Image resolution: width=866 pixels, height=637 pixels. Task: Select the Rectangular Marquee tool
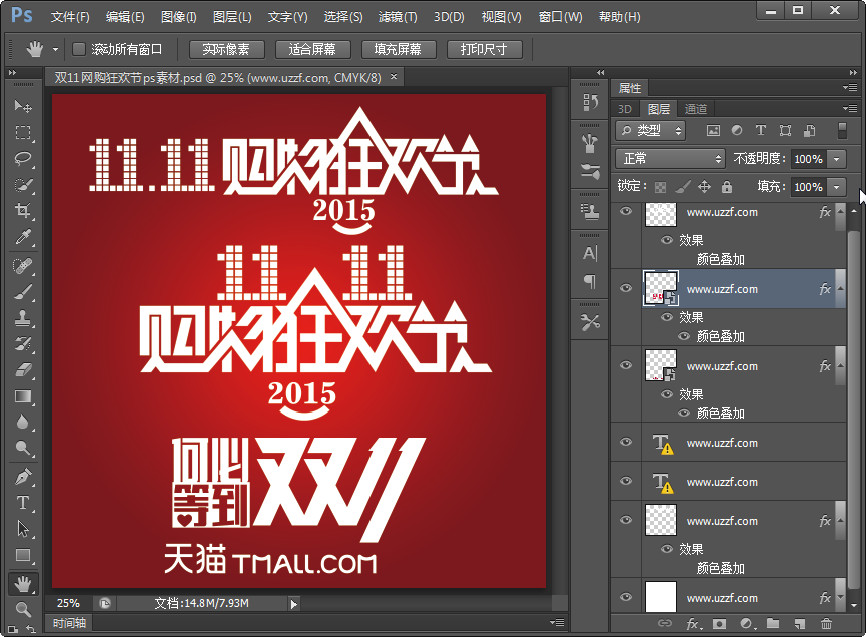coord(23,133)
